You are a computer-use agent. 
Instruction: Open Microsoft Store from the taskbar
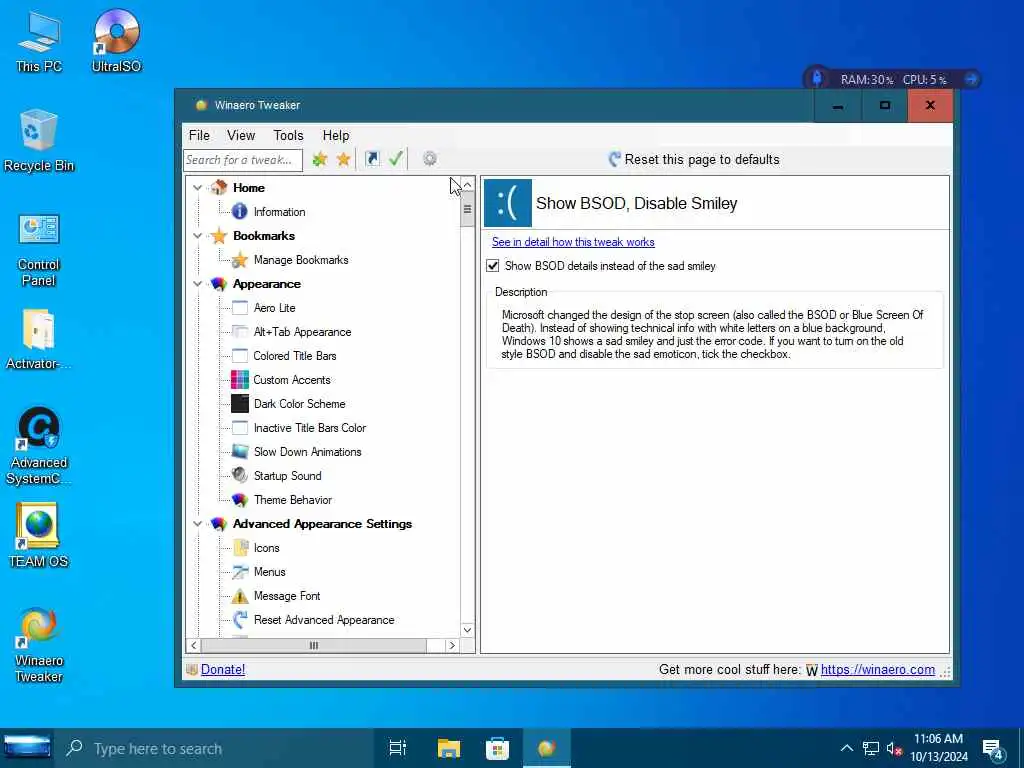(498, 748)
